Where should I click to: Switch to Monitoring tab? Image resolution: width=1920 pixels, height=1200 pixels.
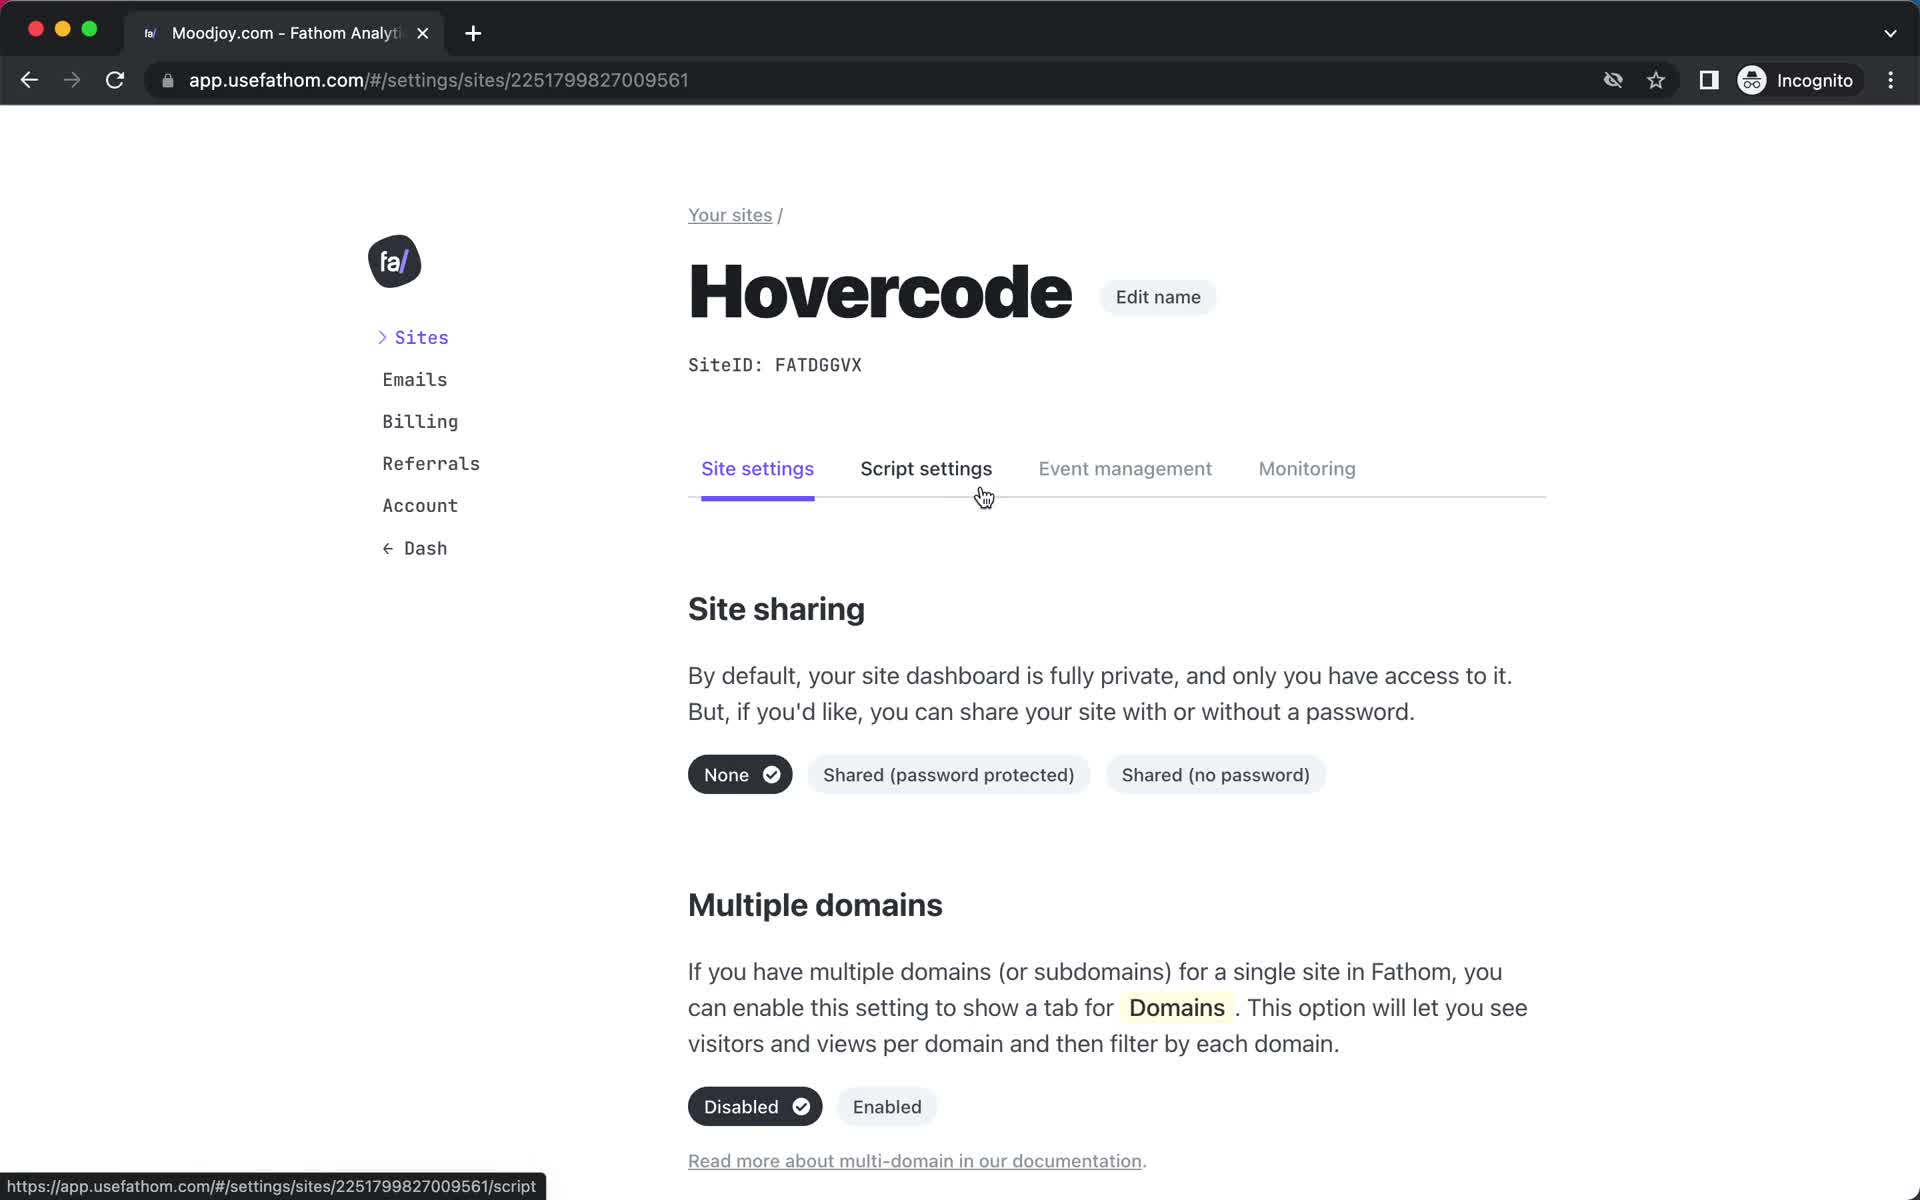(1306, 469)
